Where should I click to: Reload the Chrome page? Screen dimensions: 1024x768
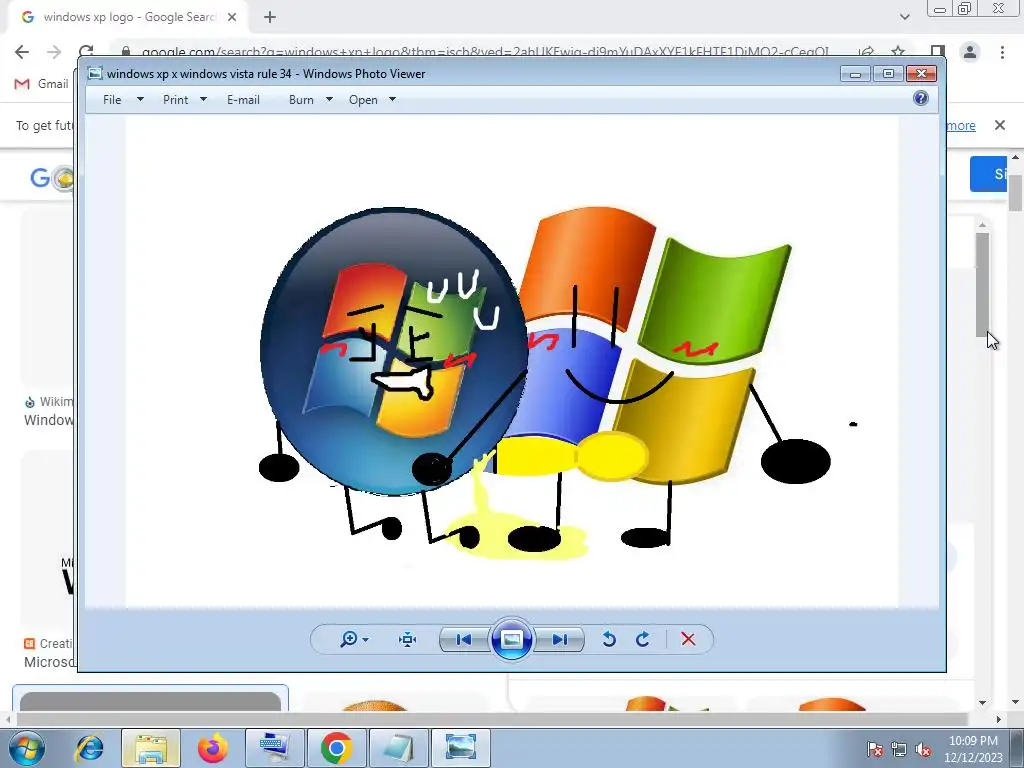pyautogui.click(x=86, y=51)
